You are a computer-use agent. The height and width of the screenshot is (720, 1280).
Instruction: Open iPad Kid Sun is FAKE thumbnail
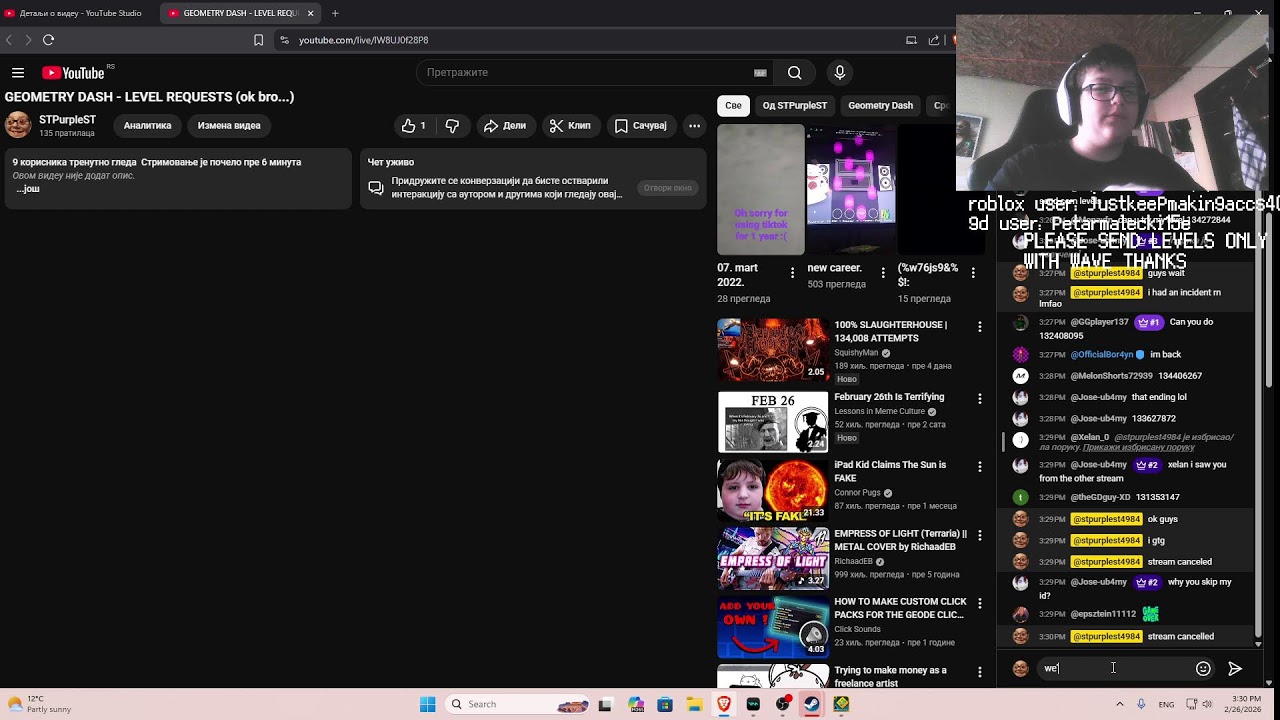tap(773, 490)
